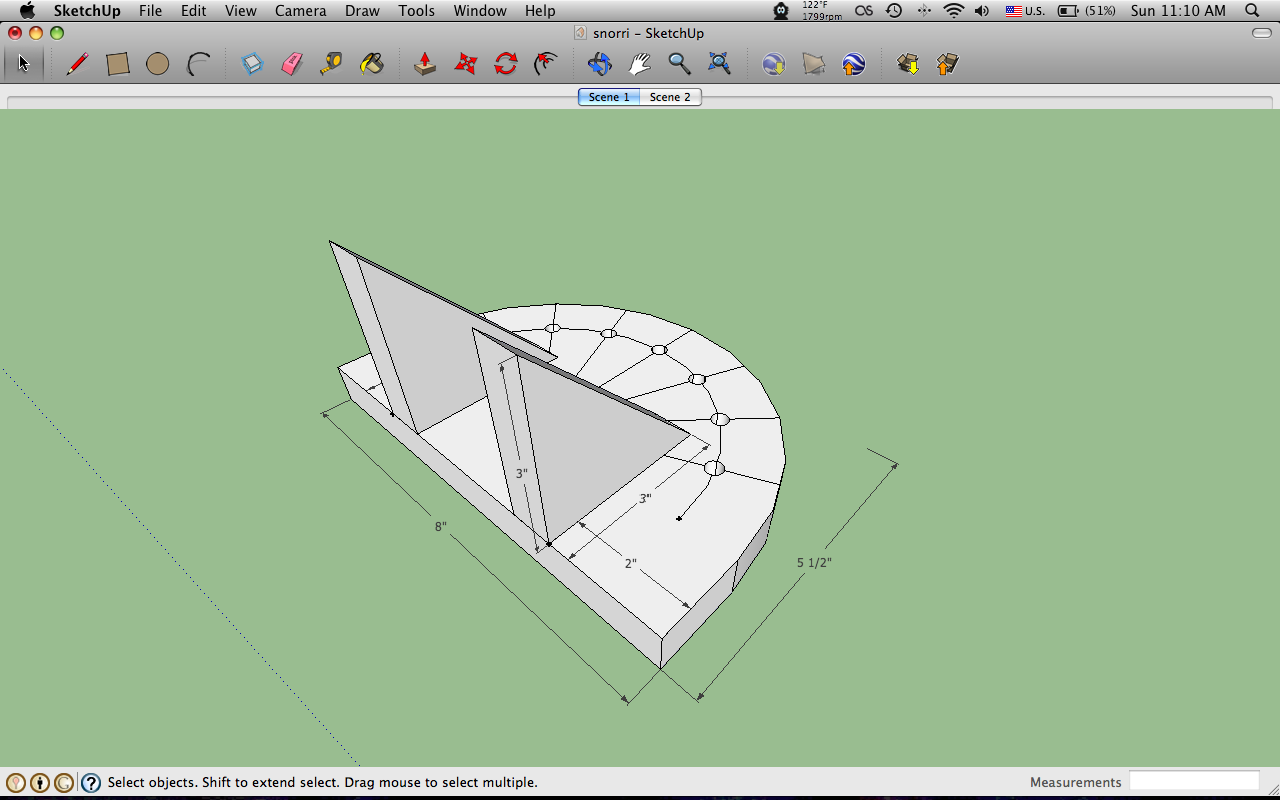Click the 8" dimension label
Viewport: 1280px width, 800px height.
point(440,527)
